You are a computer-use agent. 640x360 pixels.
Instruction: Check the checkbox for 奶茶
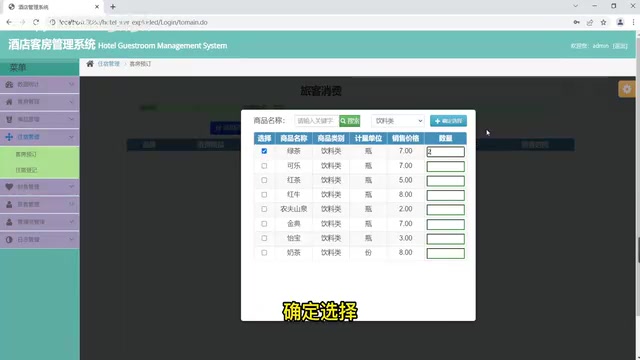coord(264,253)
